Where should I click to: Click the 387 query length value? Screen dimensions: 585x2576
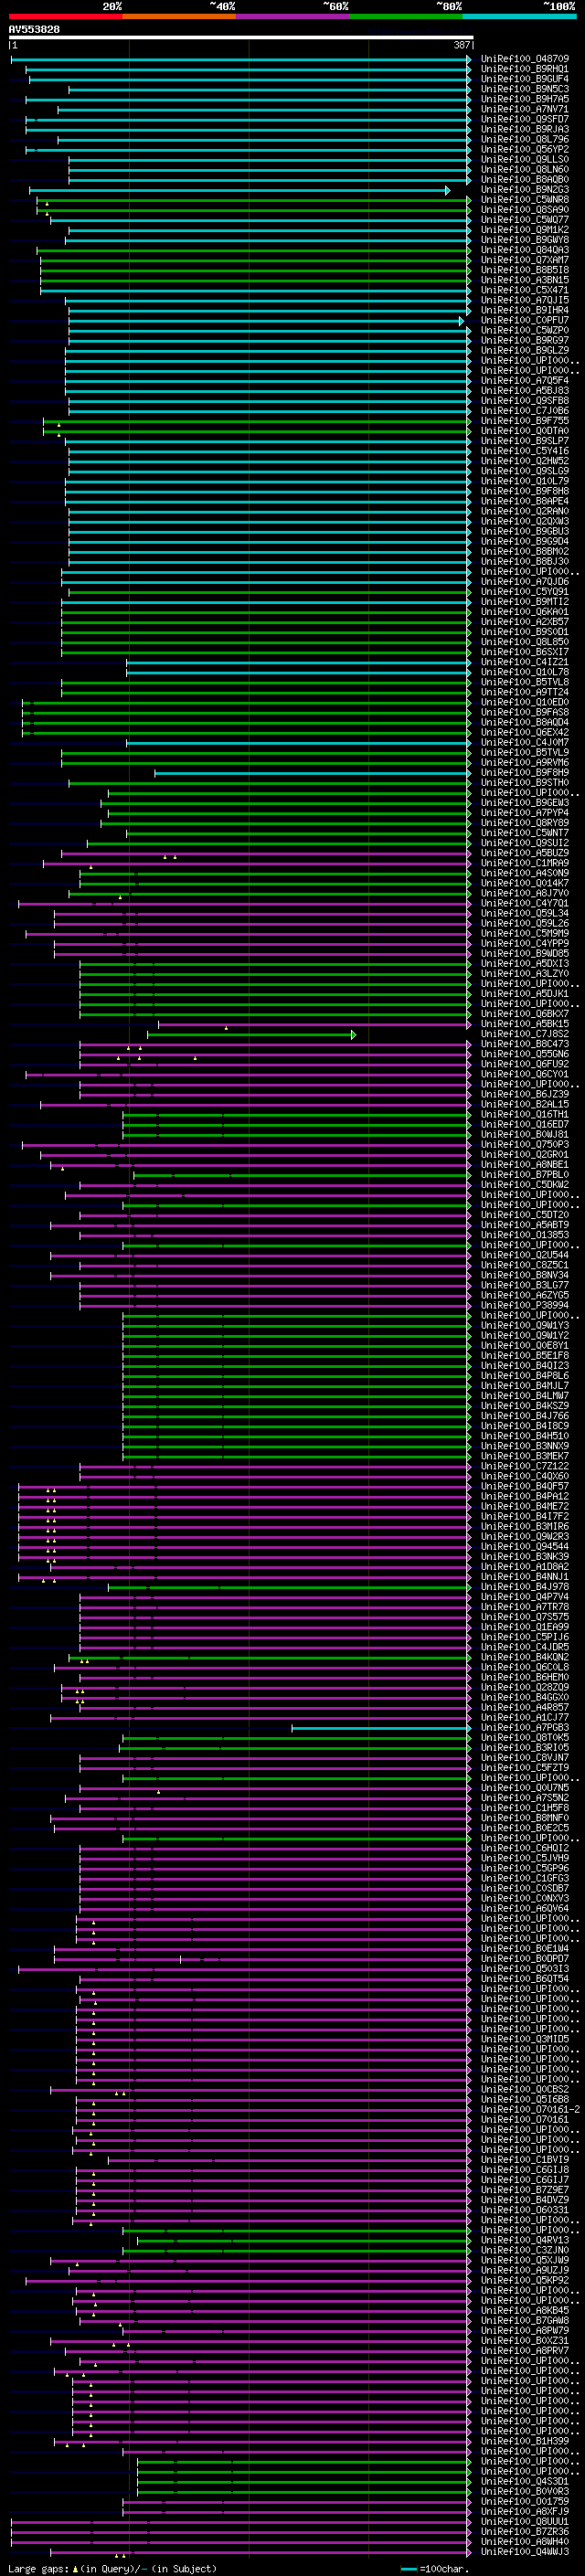pos(462,45)
